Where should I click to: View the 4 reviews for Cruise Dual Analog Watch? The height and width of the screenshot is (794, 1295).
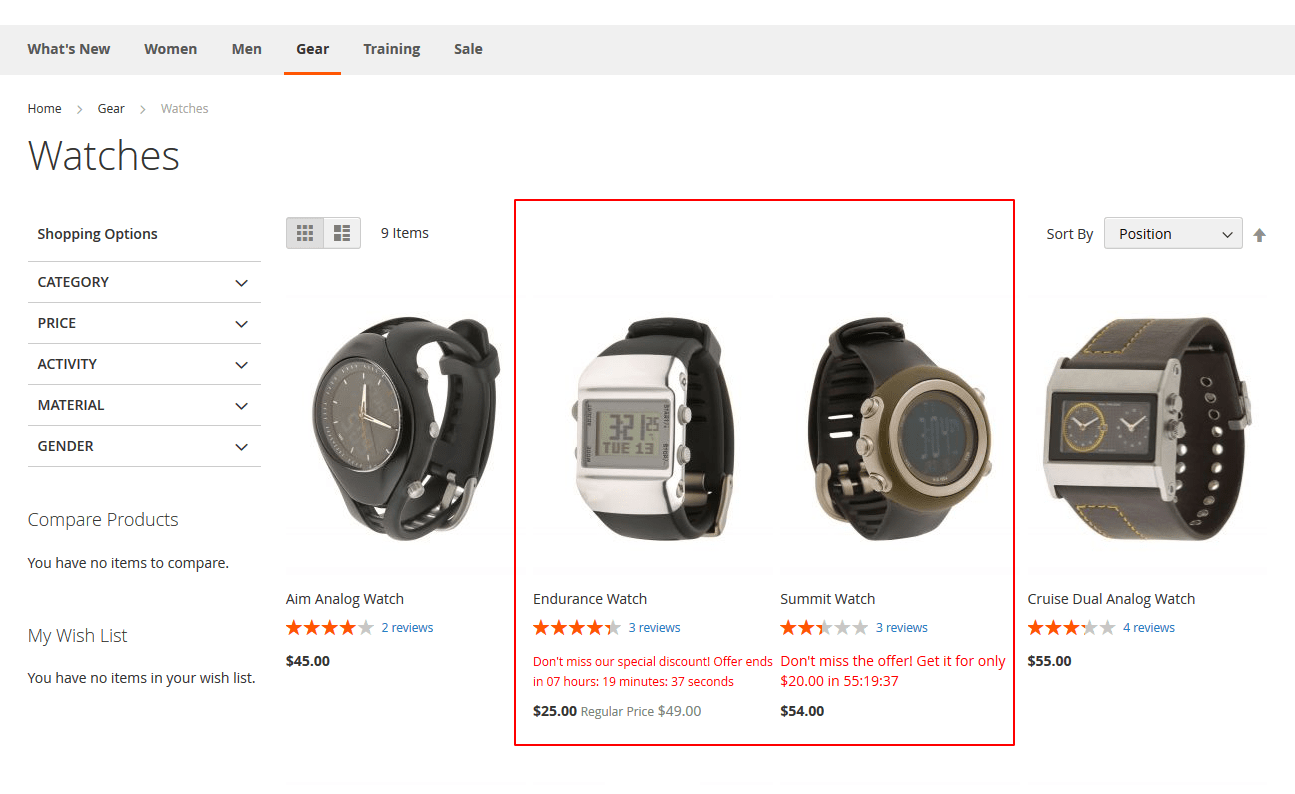(1148, 627)
